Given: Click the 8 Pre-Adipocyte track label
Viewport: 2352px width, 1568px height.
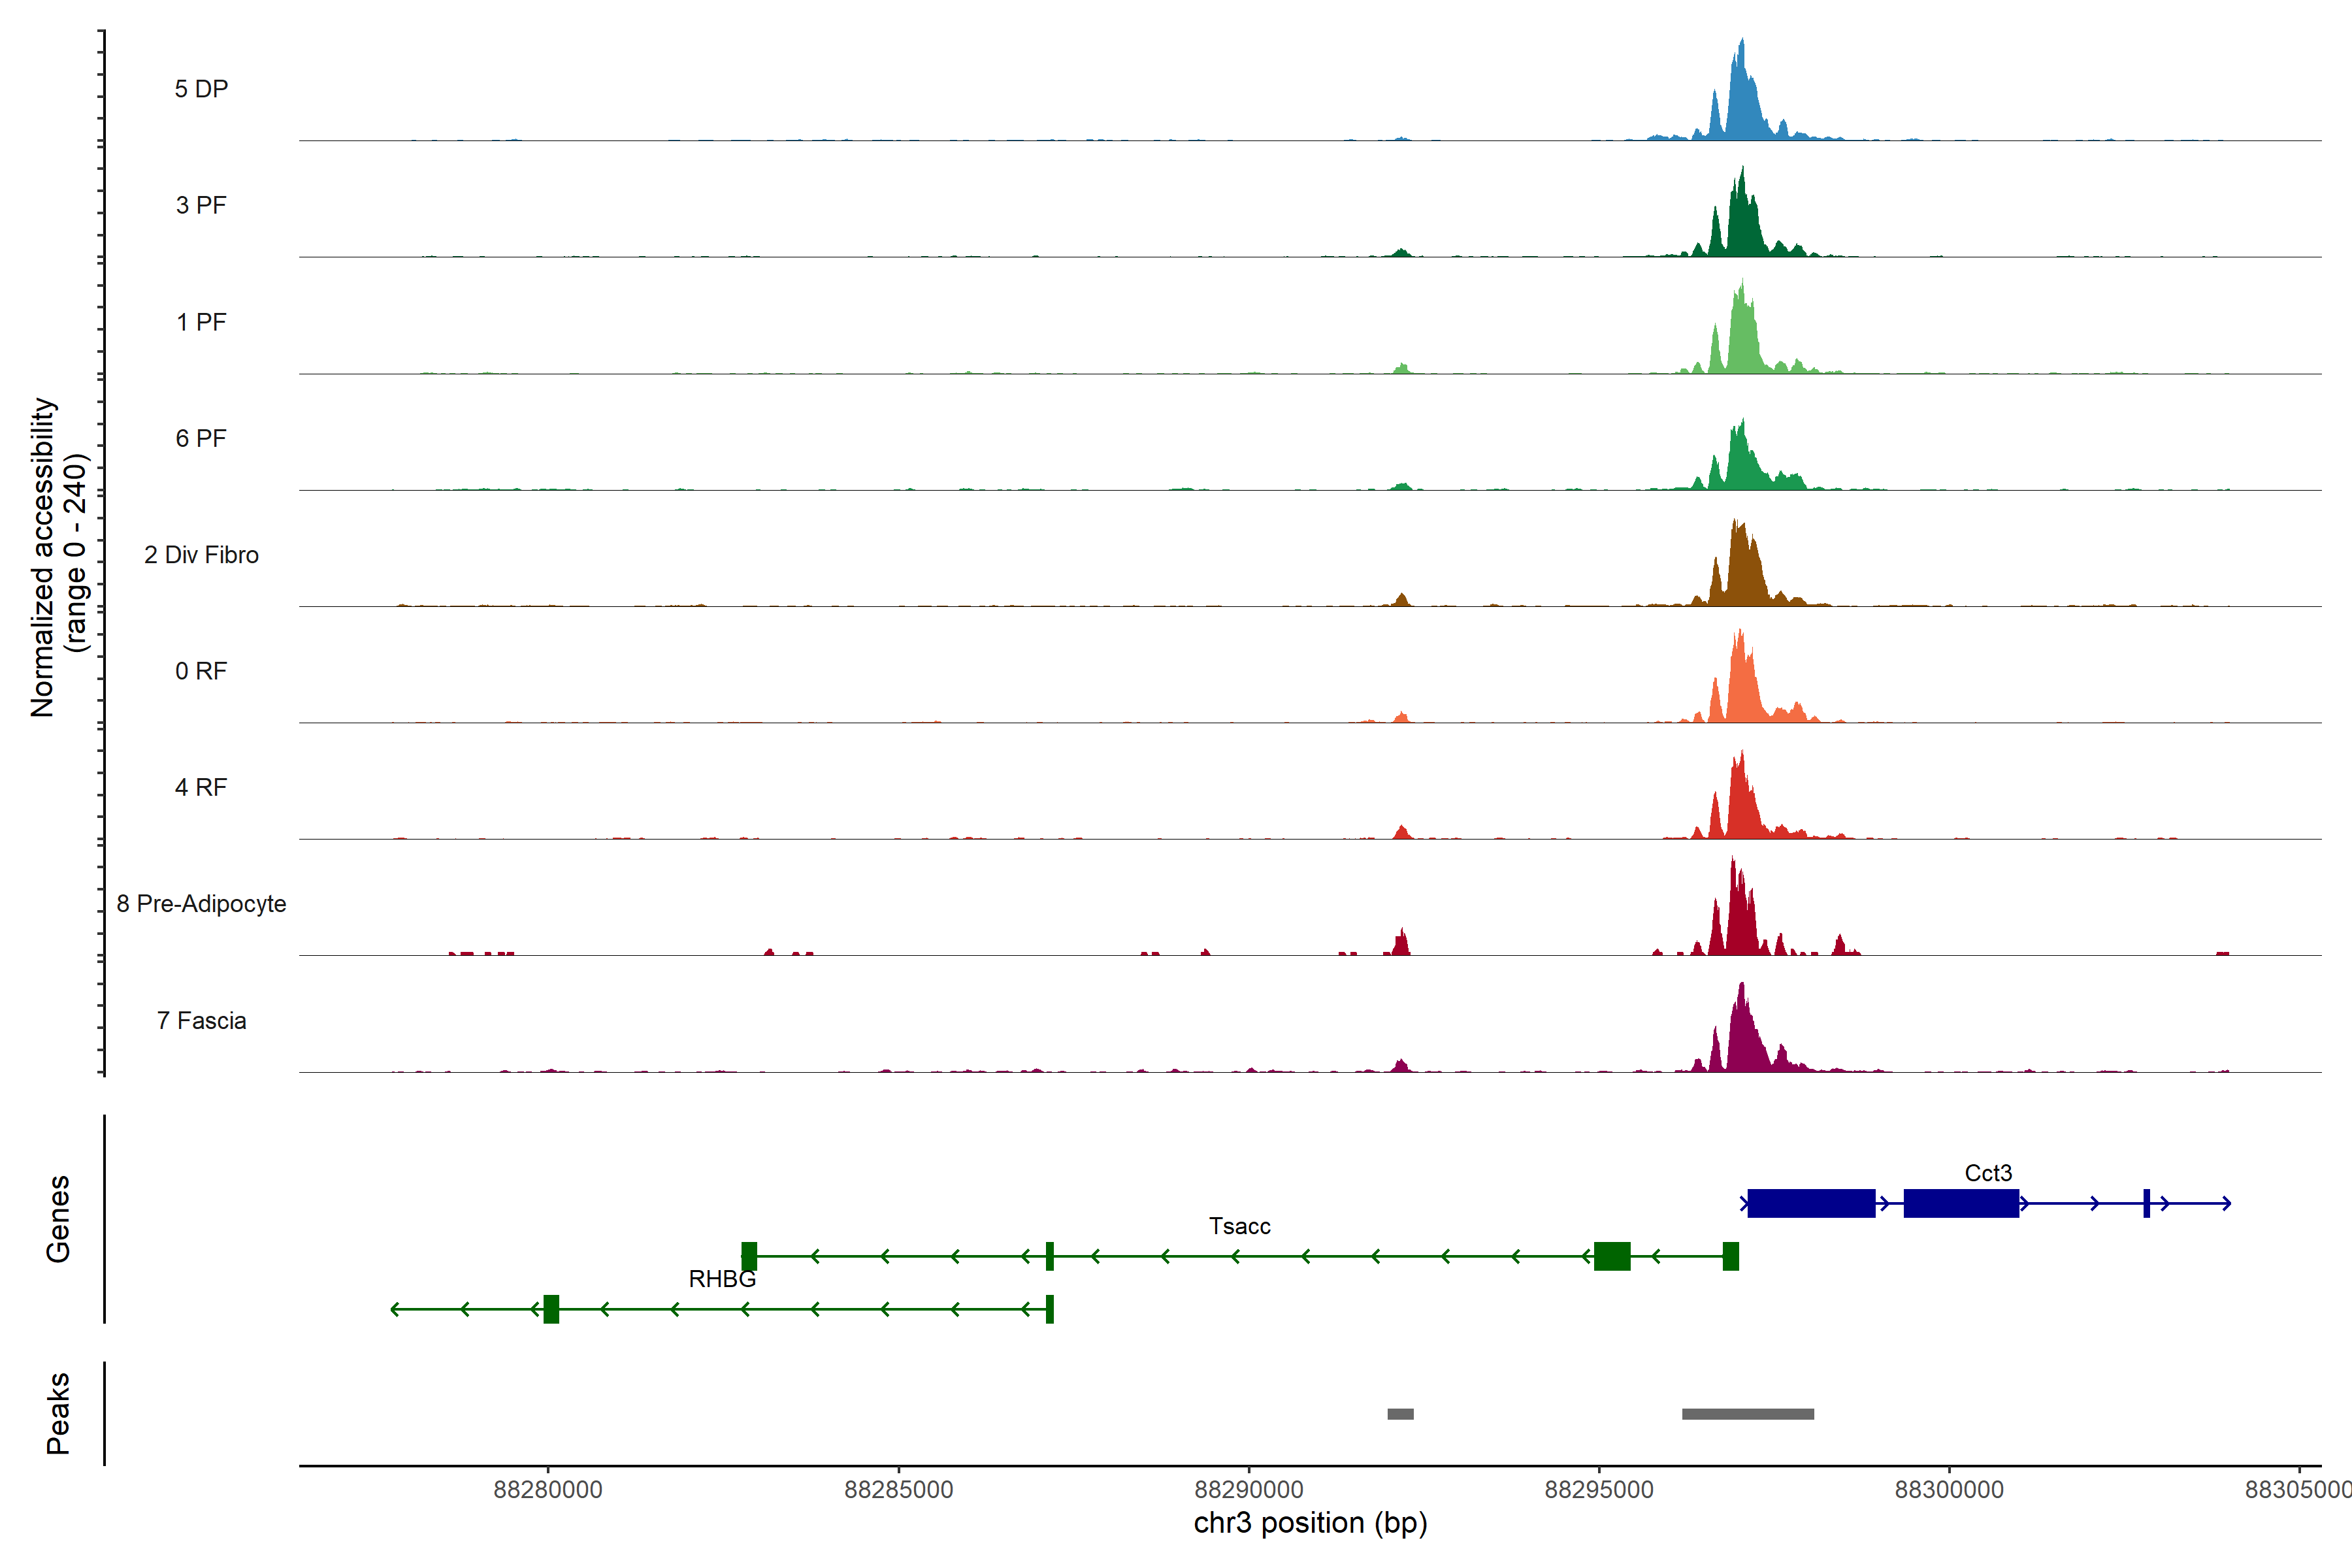Looking at the screenshot, I should coord(201,904).
